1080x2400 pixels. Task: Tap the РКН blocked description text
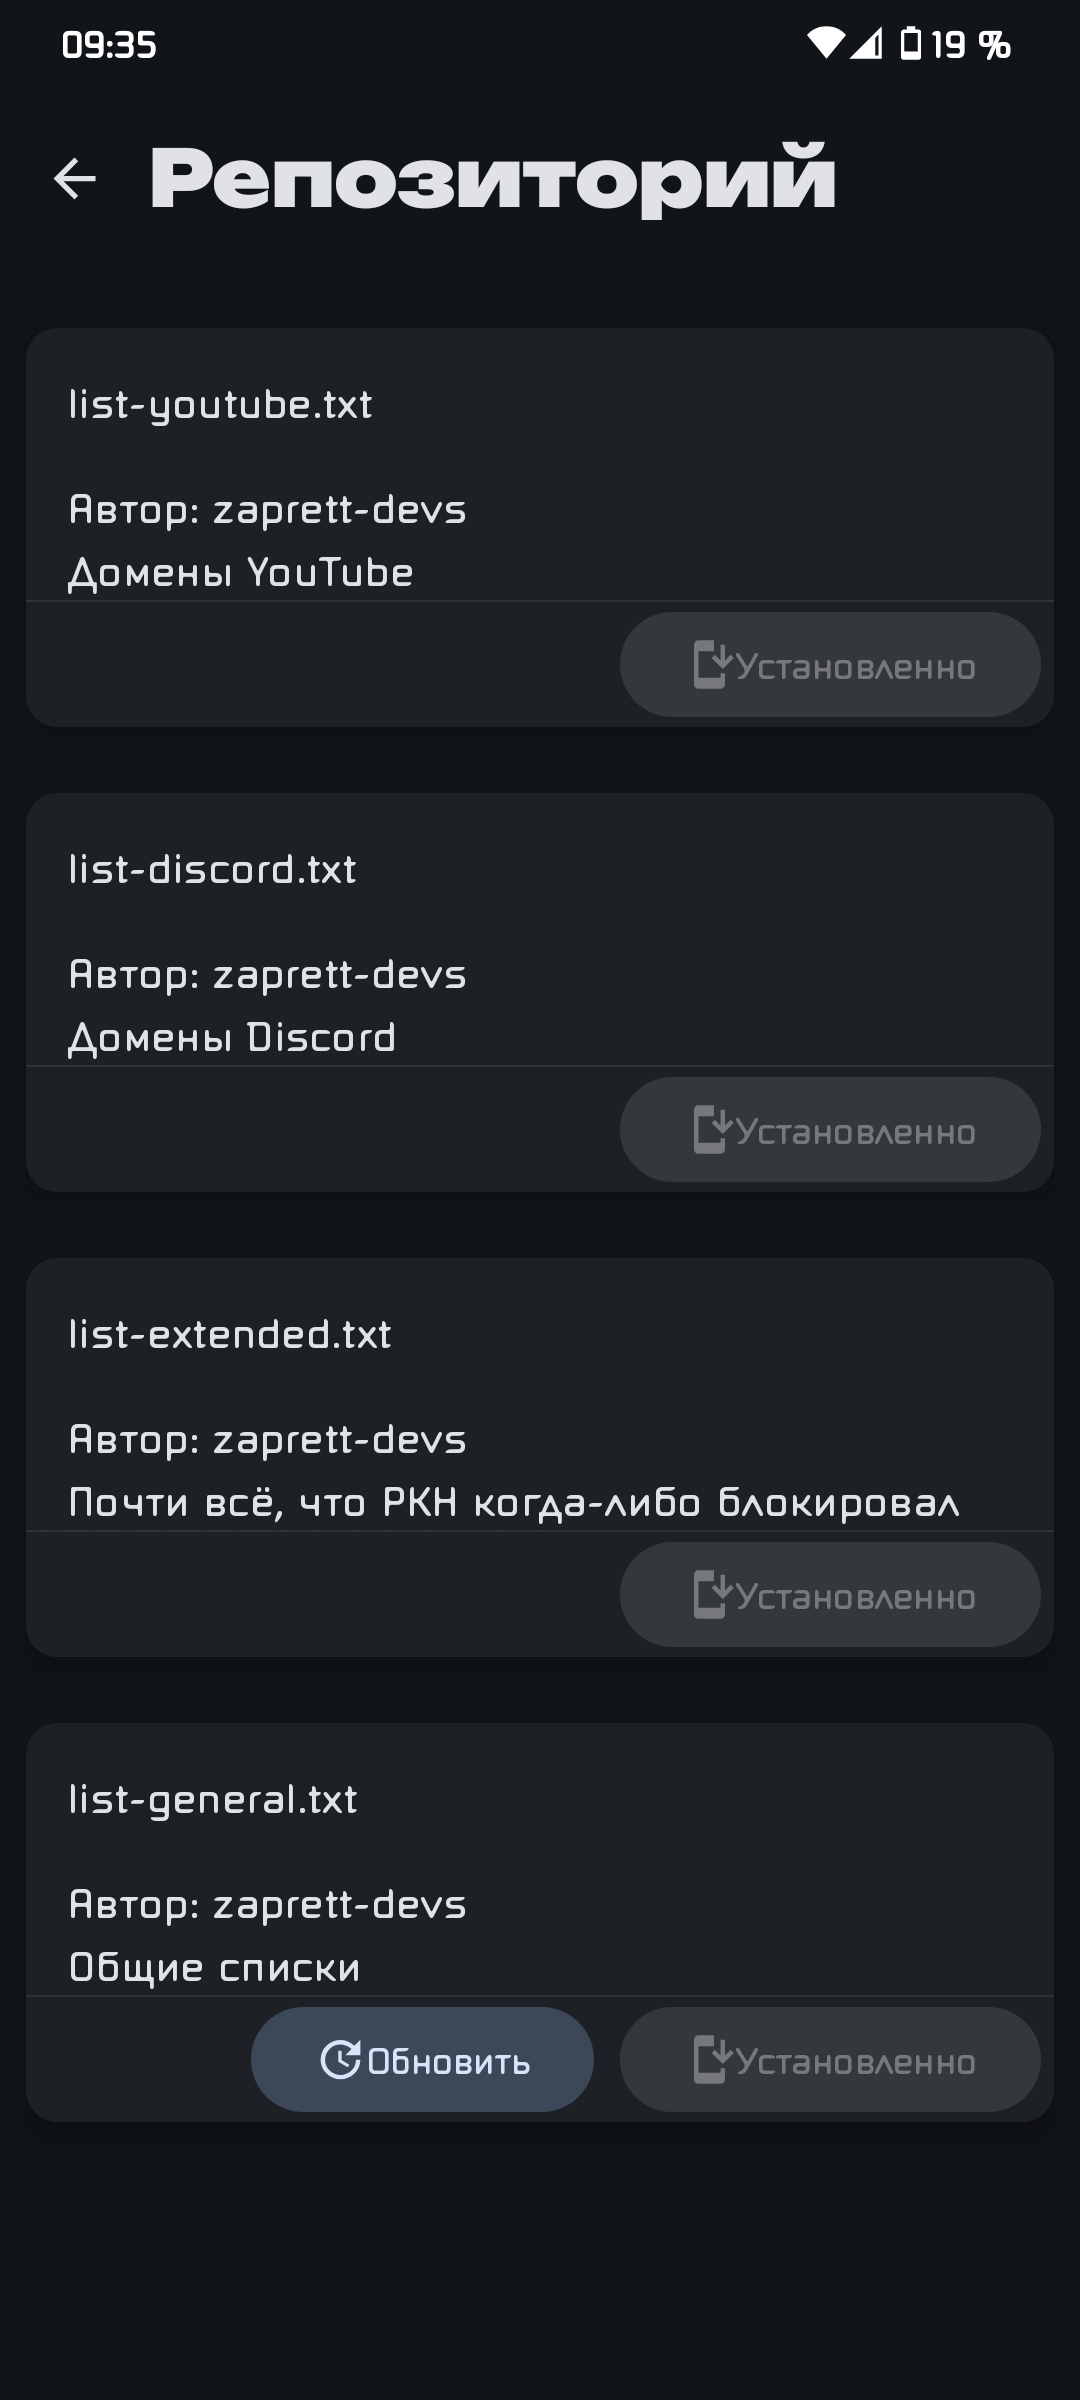[x=514, y=1502]
